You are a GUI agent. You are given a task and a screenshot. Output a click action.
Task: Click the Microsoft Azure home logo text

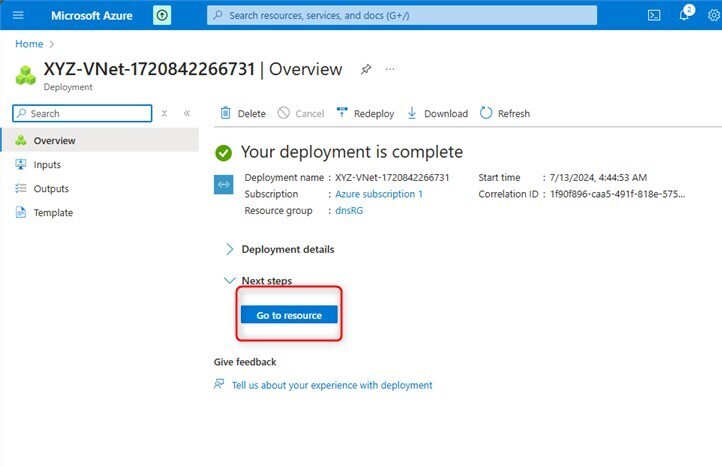[x=92, y=16]
